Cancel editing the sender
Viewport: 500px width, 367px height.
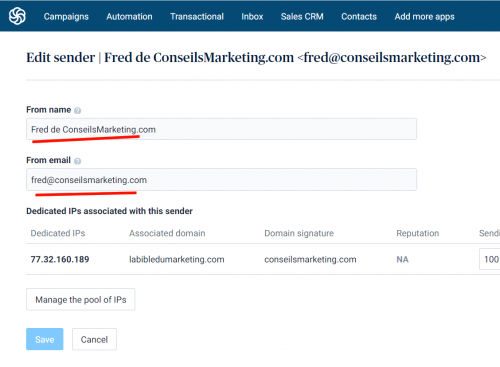click(x=94, y=339)
